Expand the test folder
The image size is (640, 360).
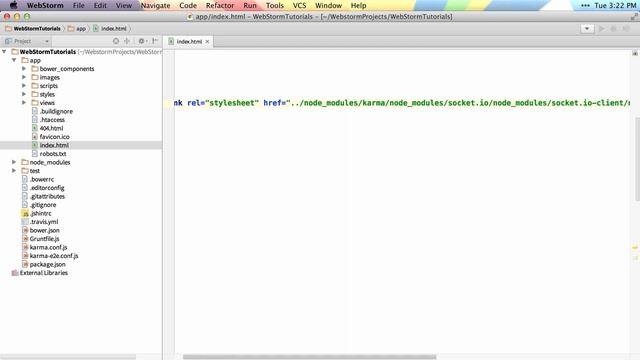[14, 171]
